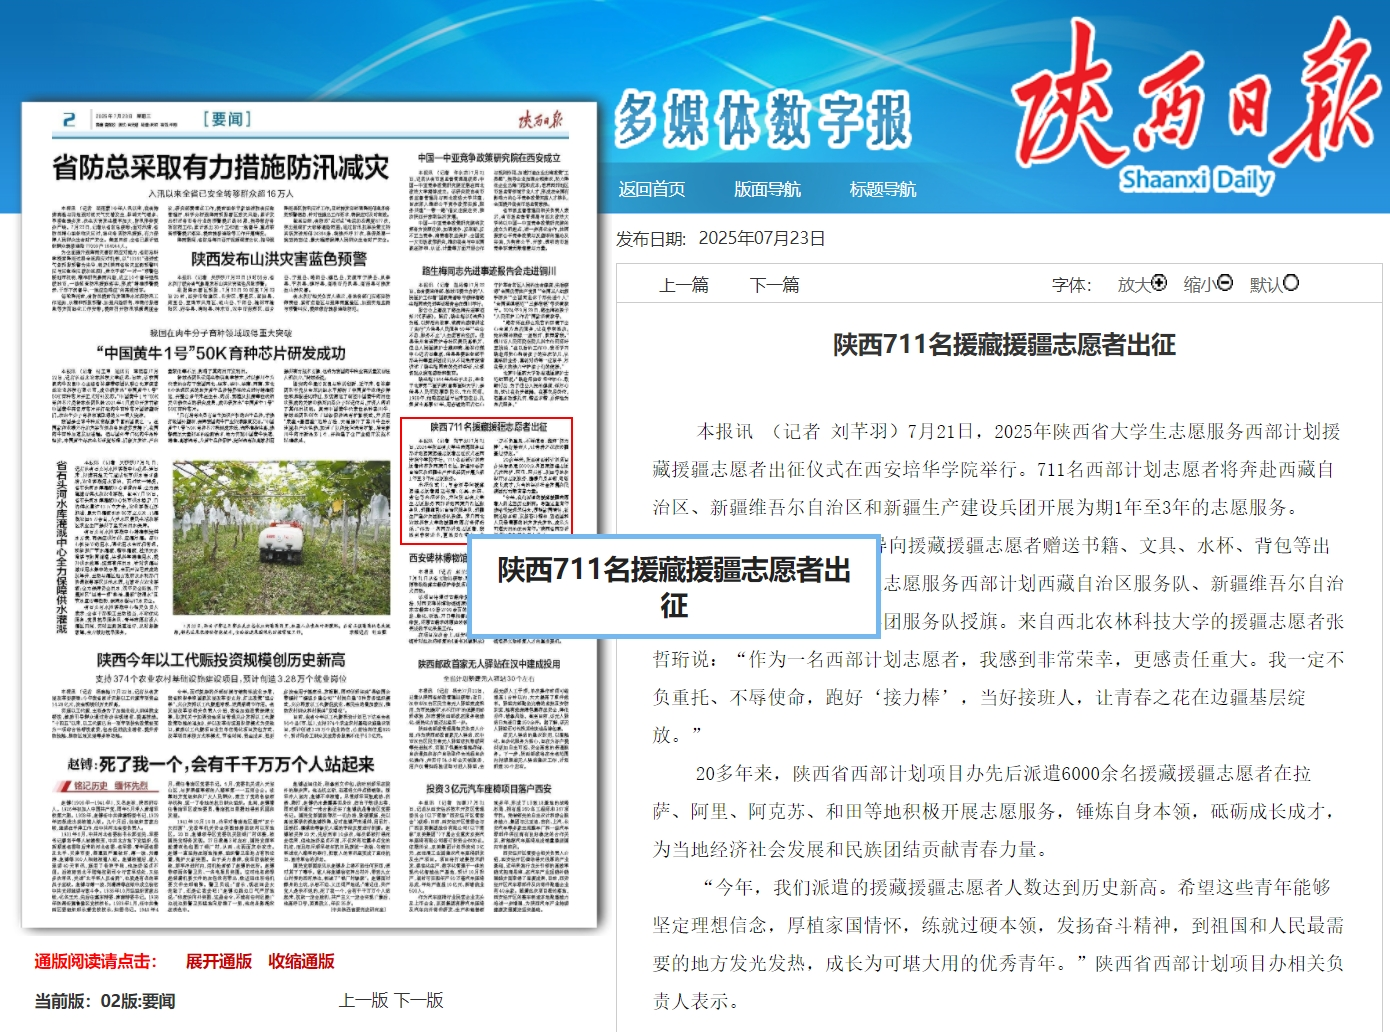Click the 默认 circle icon to reset font
The height and width of the screenshot is (1032, 1390).
(x=1291, y=283)
